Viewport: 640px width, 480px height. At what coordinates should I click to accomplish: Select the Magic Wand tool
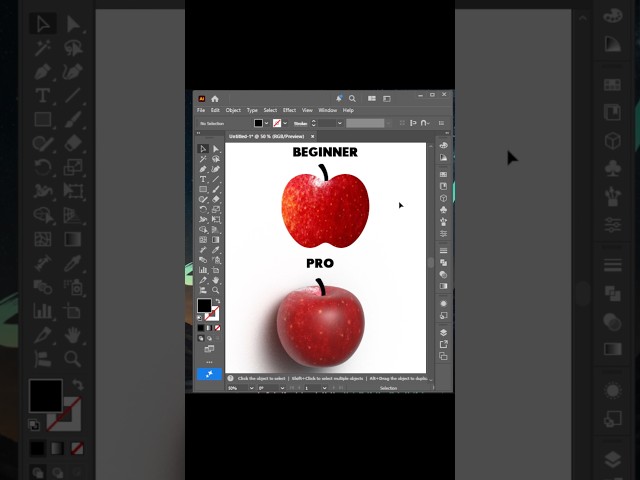click(x=203, y=159)
